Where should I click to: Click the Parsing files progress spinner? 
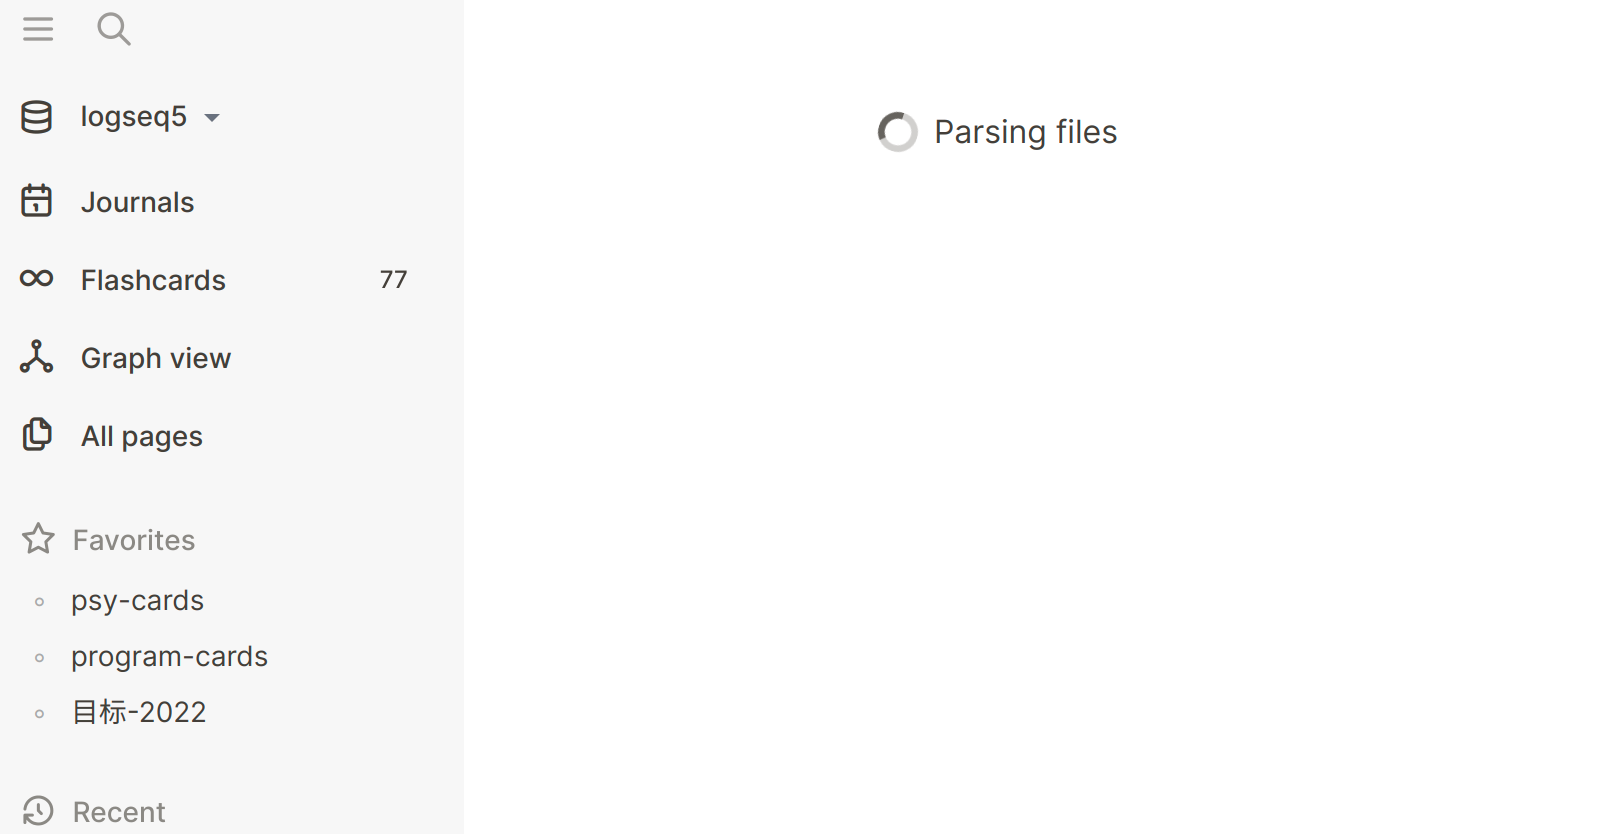click(898, 131)
